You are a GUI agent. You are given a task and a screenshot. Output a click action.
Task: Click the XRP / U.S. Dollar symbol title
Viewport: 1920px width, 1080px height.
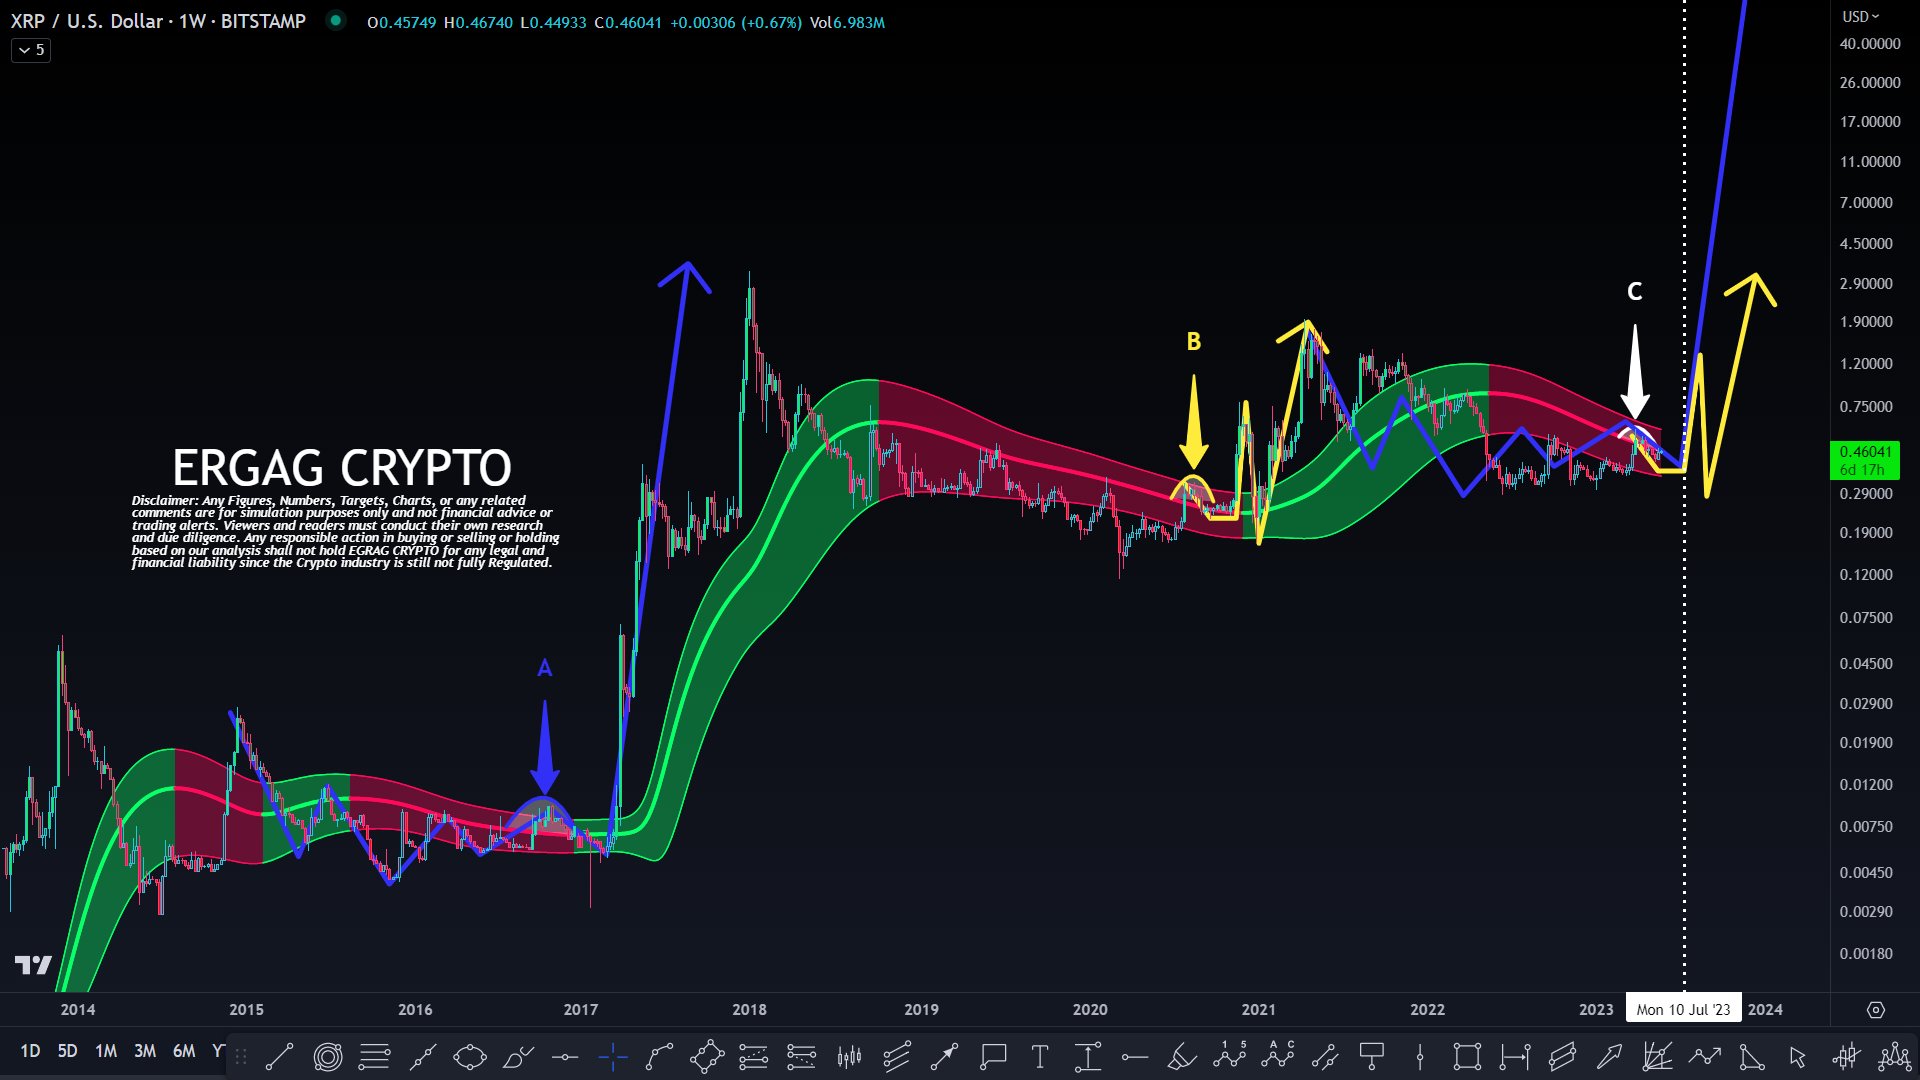pos(86,21)
